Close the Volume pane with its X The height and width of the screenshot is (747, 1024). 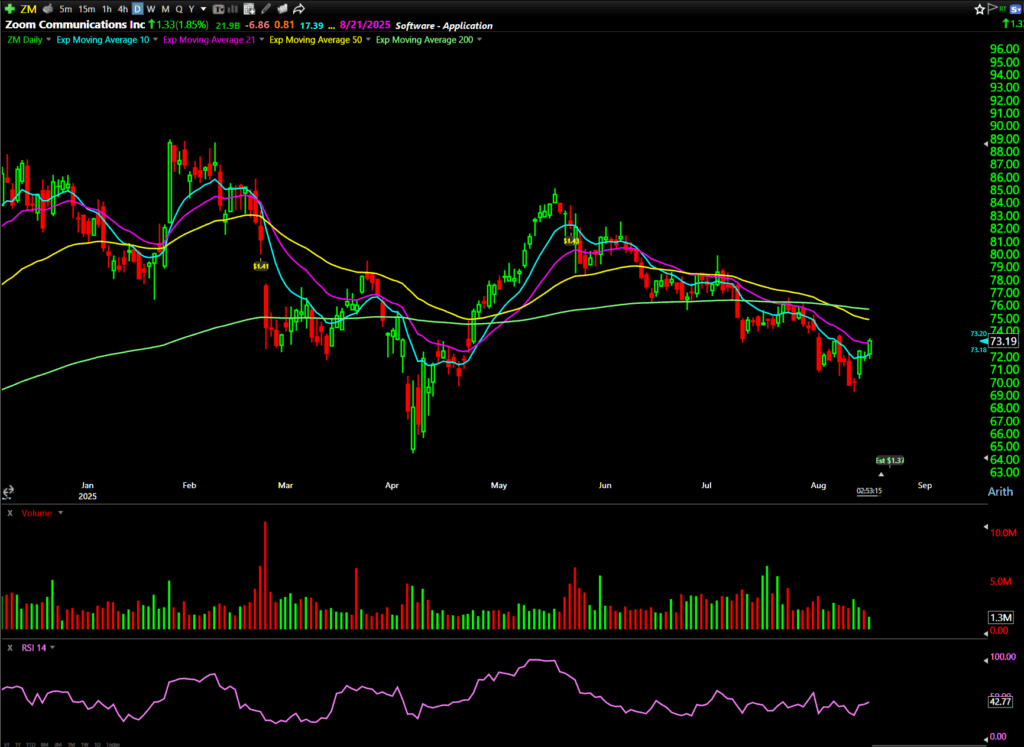tap(10, 513)
